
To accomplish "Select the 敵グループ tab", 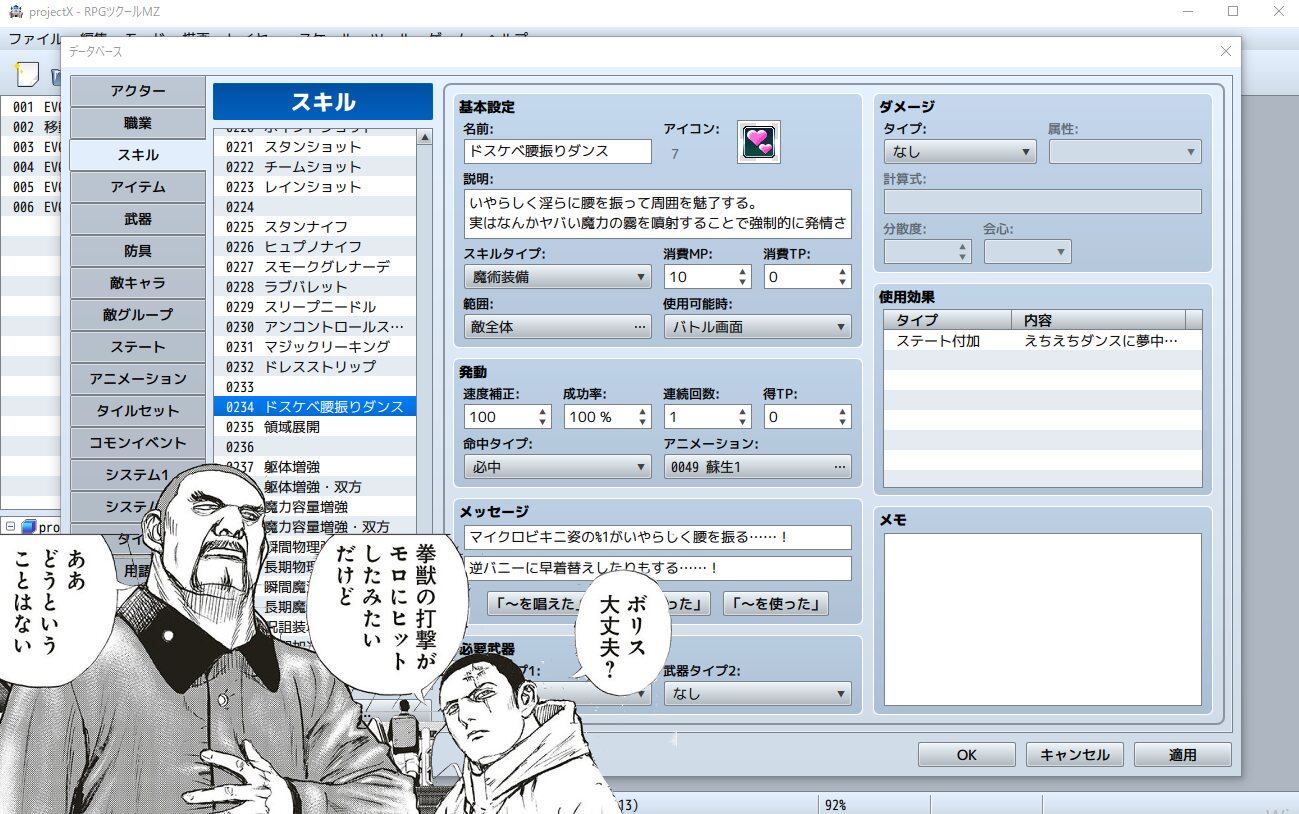I will tap(138, 314).
